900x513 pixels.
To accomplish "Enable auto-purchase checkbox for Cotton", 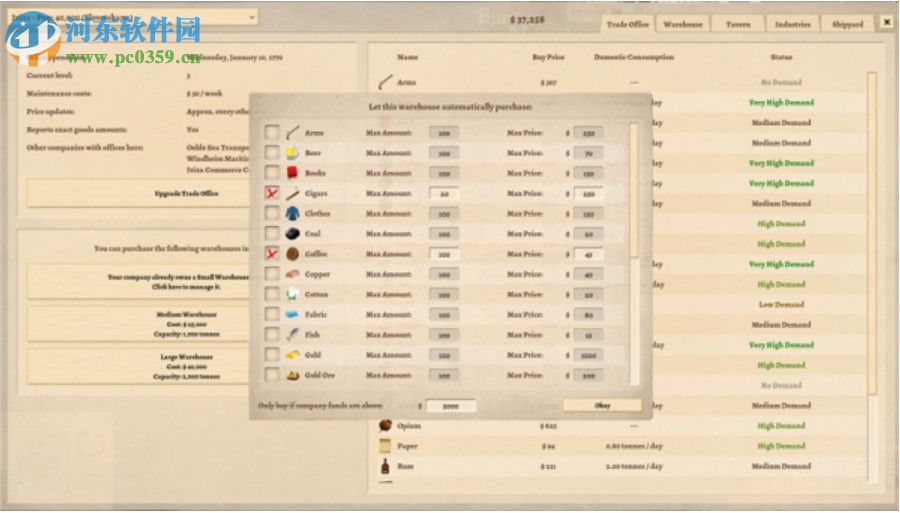I will [272, 294].
